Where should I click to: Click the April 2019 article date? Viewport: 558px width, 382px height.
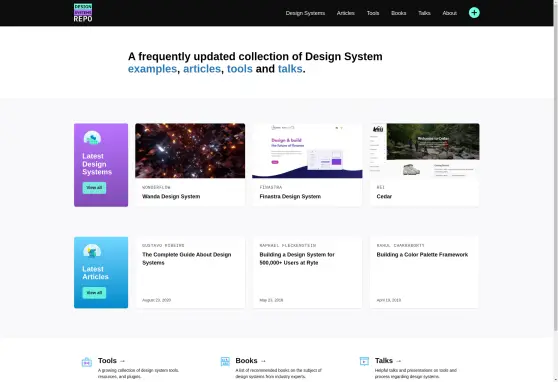pos(389,300)
